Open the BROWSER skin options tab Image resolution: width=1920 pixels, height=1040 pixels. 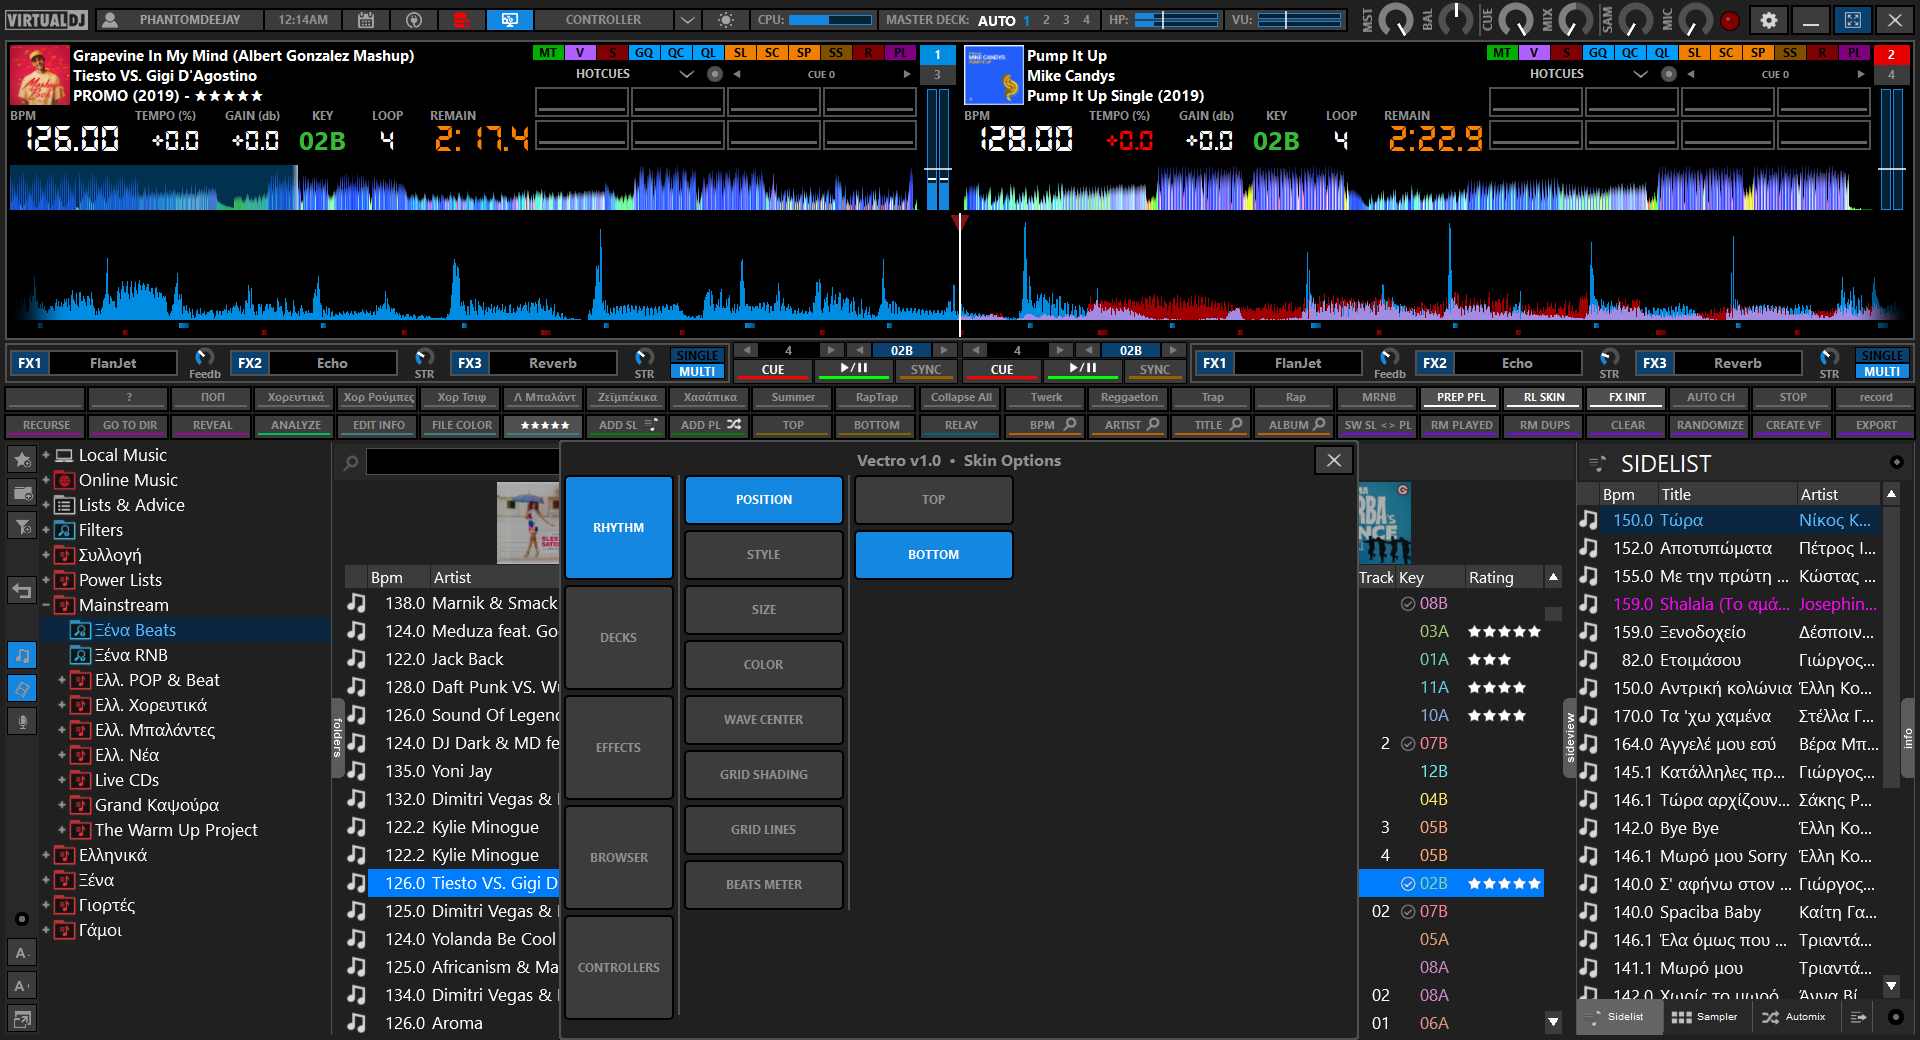619,857
